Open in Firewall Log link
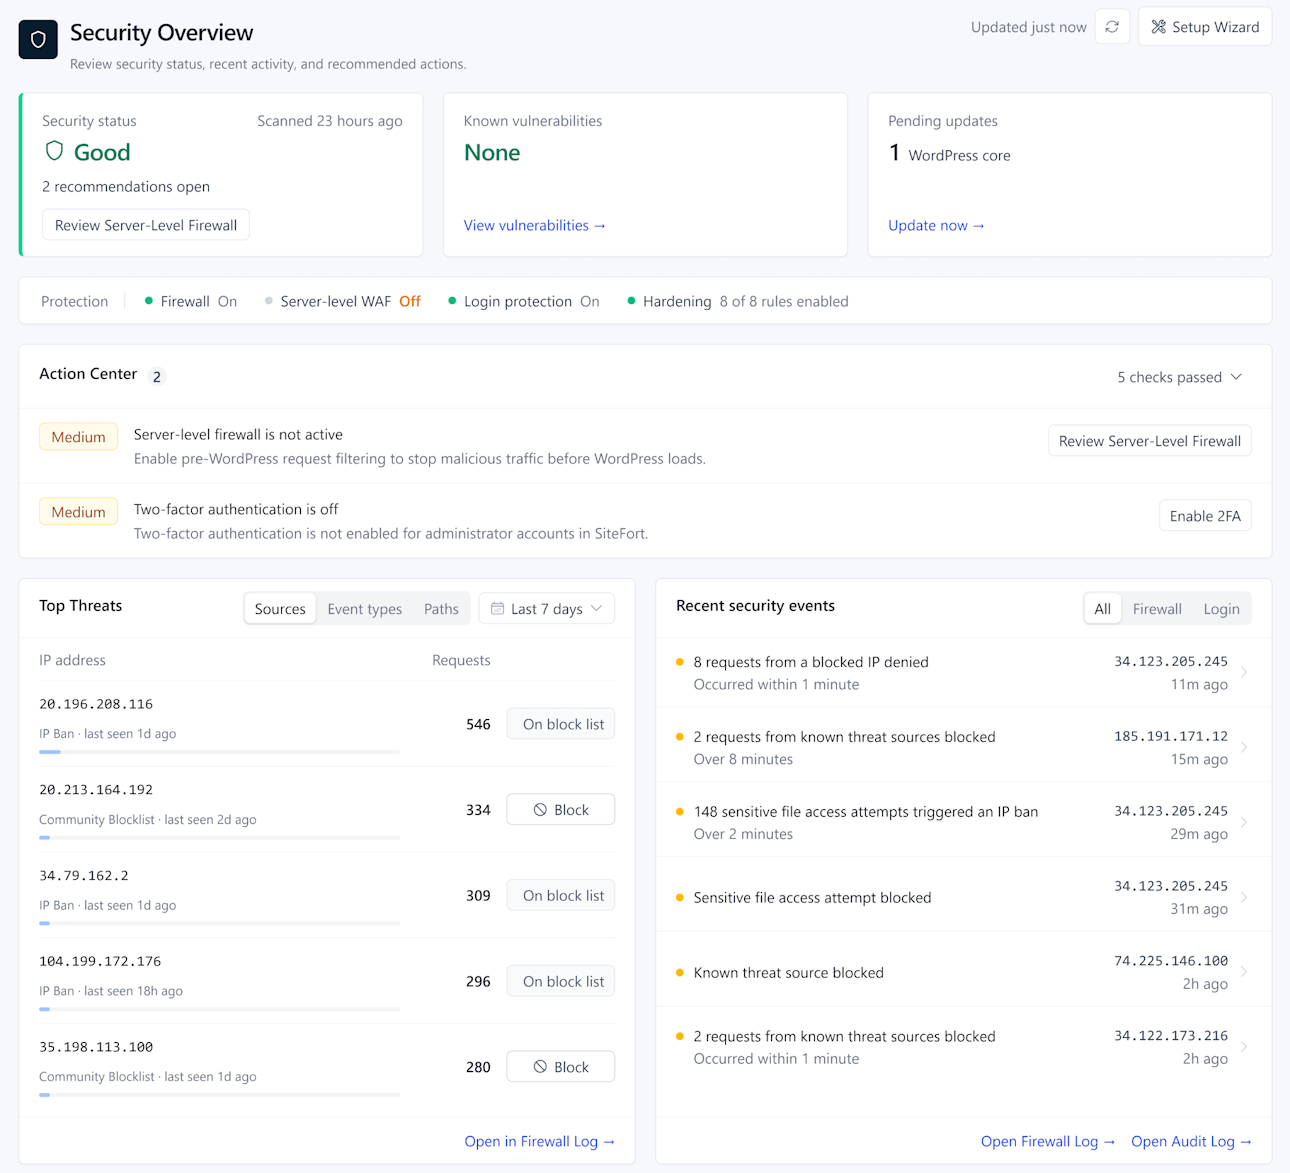 click(540, 1141)
